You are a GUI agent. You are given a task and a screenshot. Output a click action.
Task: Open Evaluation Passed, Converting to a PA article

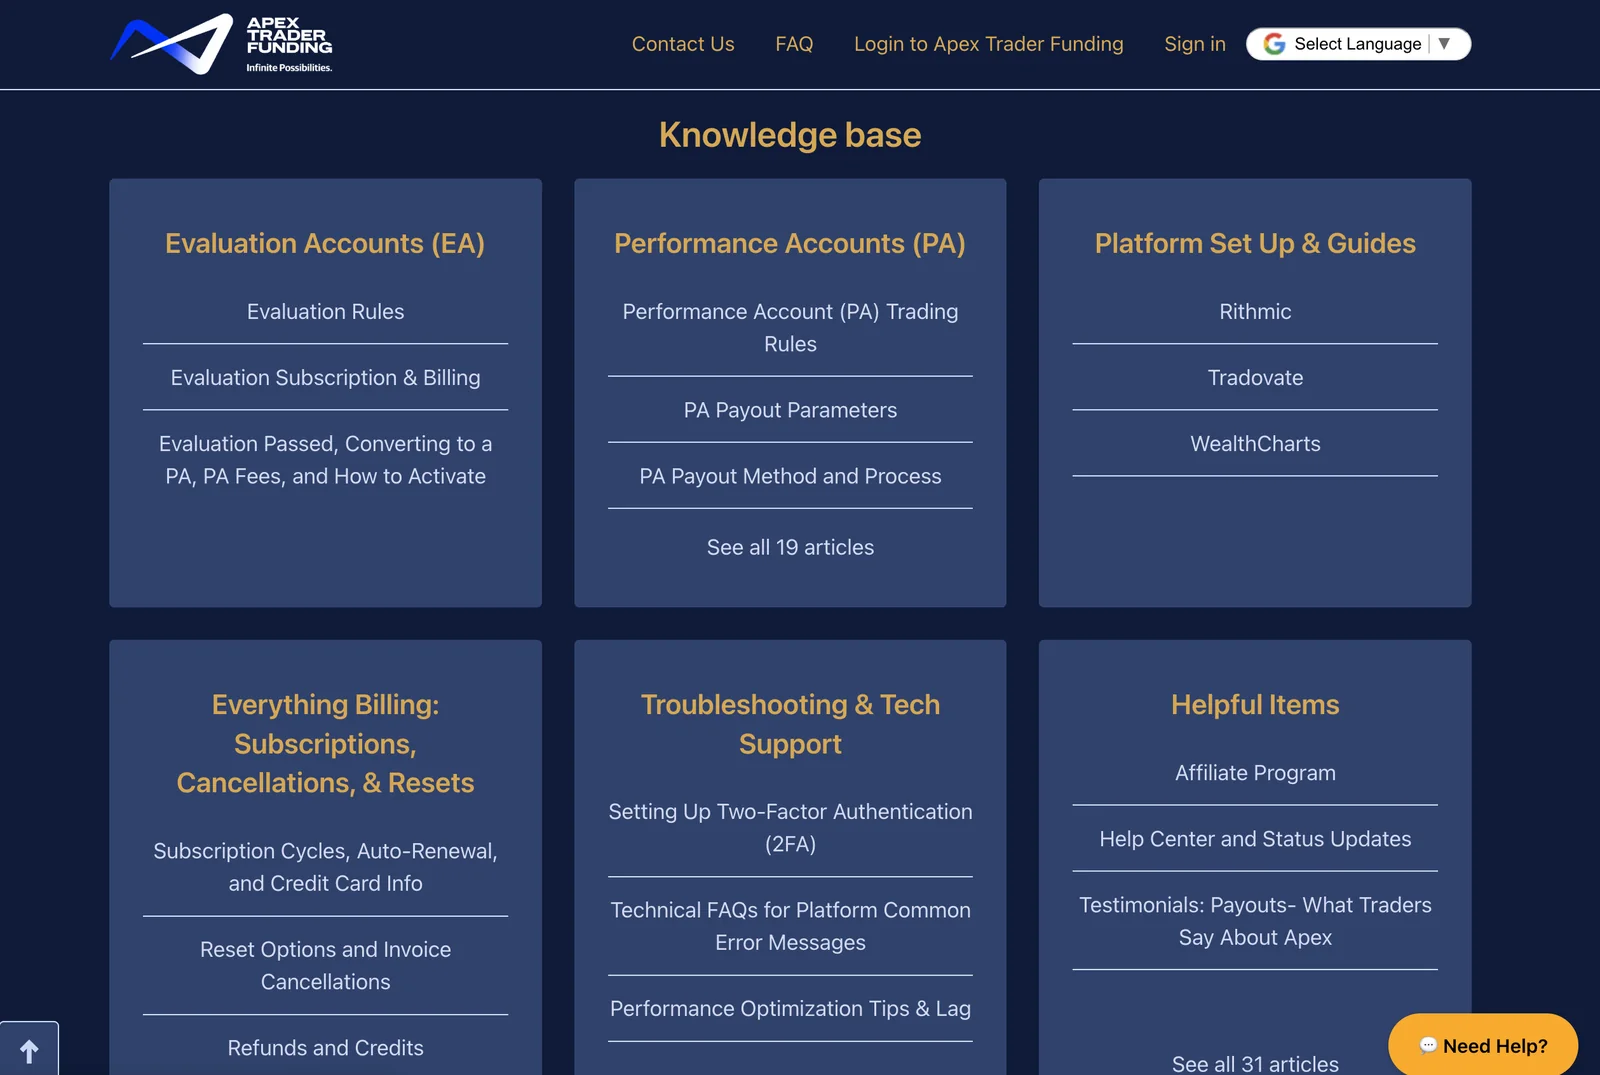[325, 460]
